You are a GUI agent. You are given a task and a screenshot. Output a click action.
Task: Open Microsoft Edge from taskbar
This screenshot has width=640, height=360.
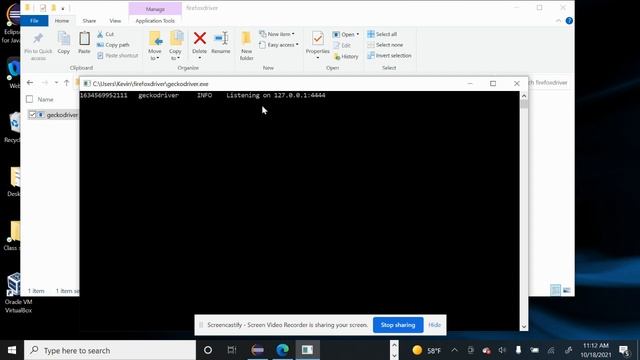[282, 350]
